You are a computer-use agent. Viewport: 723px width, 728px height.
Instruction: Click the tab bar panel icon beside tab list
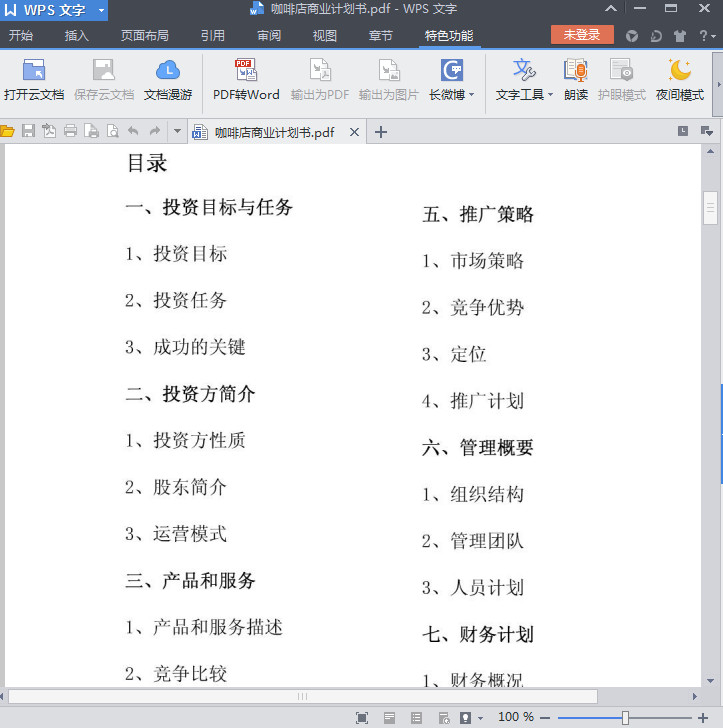pos(683,131)
